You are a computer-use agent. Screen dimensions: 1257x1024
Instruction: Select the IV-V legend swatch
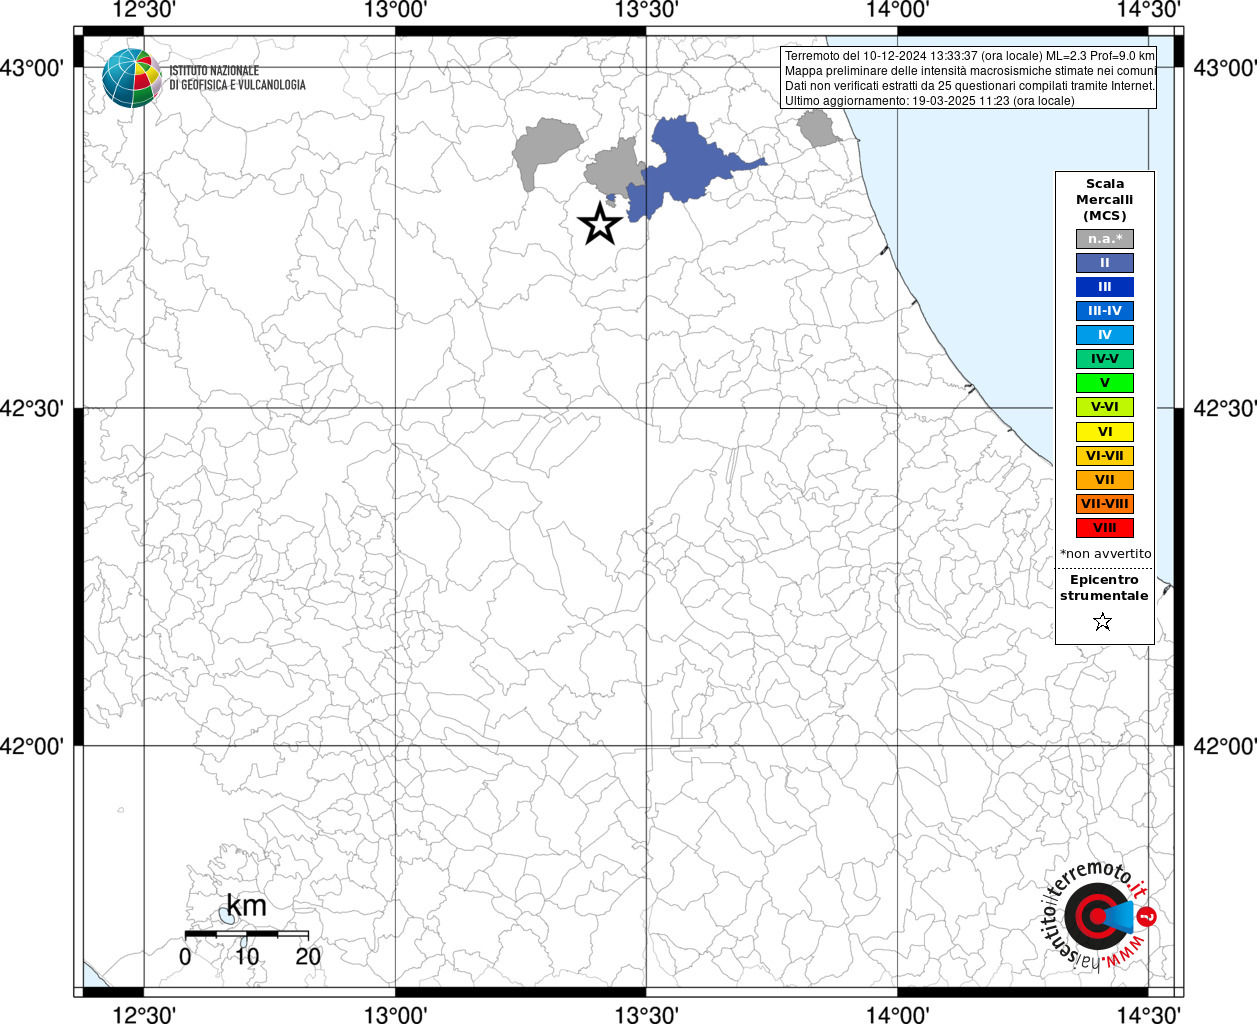point(1105,359)
